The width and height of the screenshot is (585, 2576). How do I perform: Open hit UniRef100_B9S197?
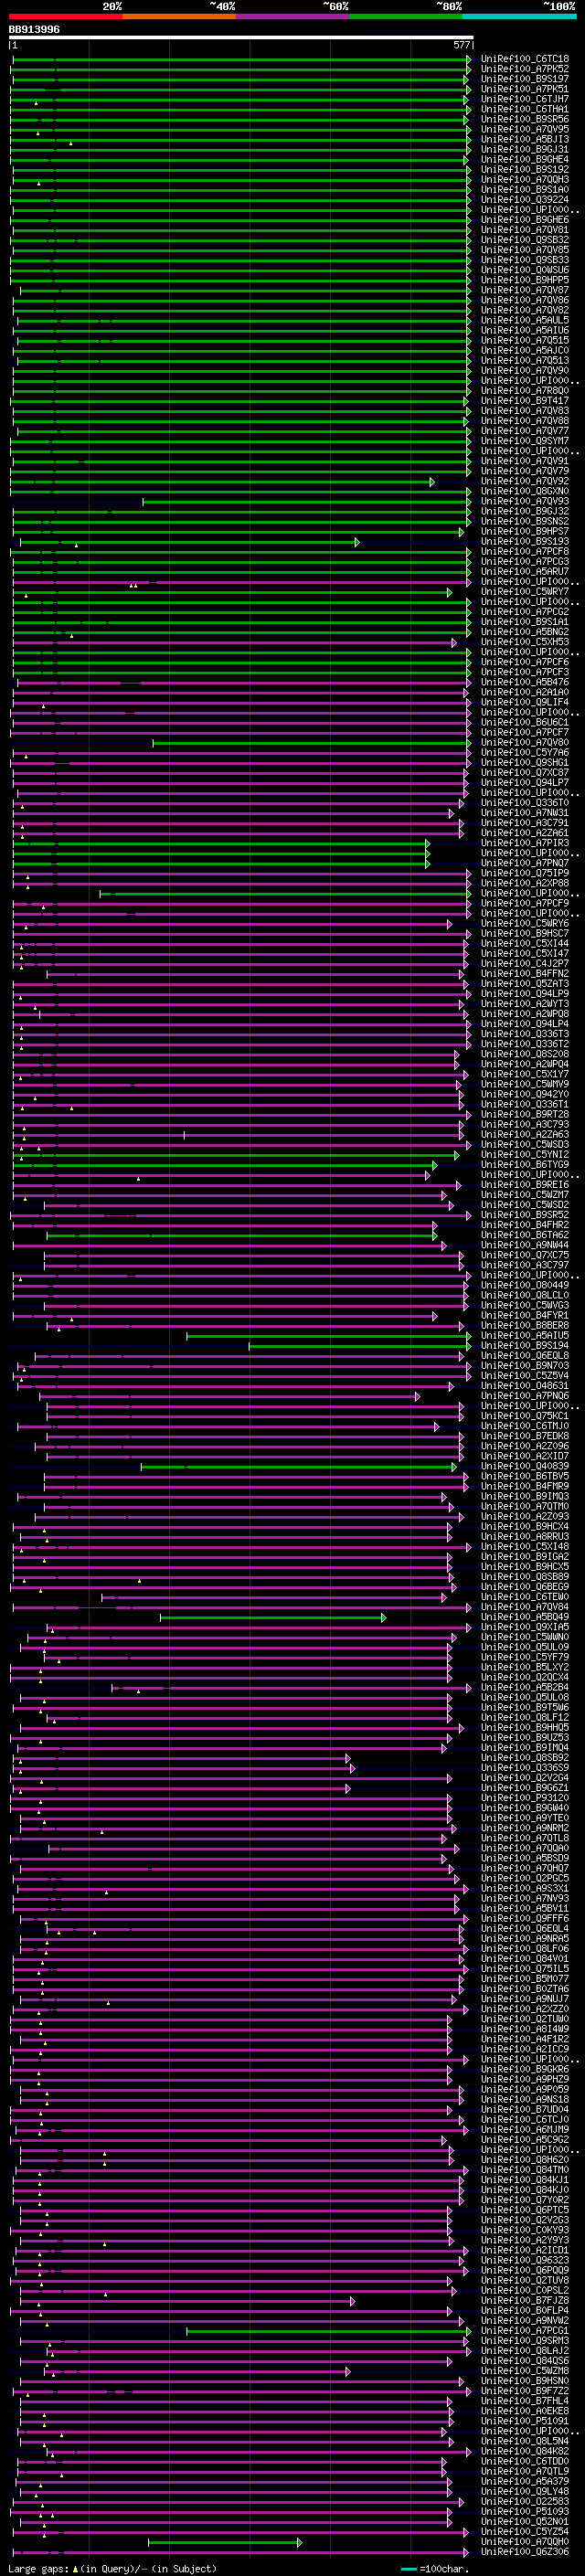click(x=525, y=79)
